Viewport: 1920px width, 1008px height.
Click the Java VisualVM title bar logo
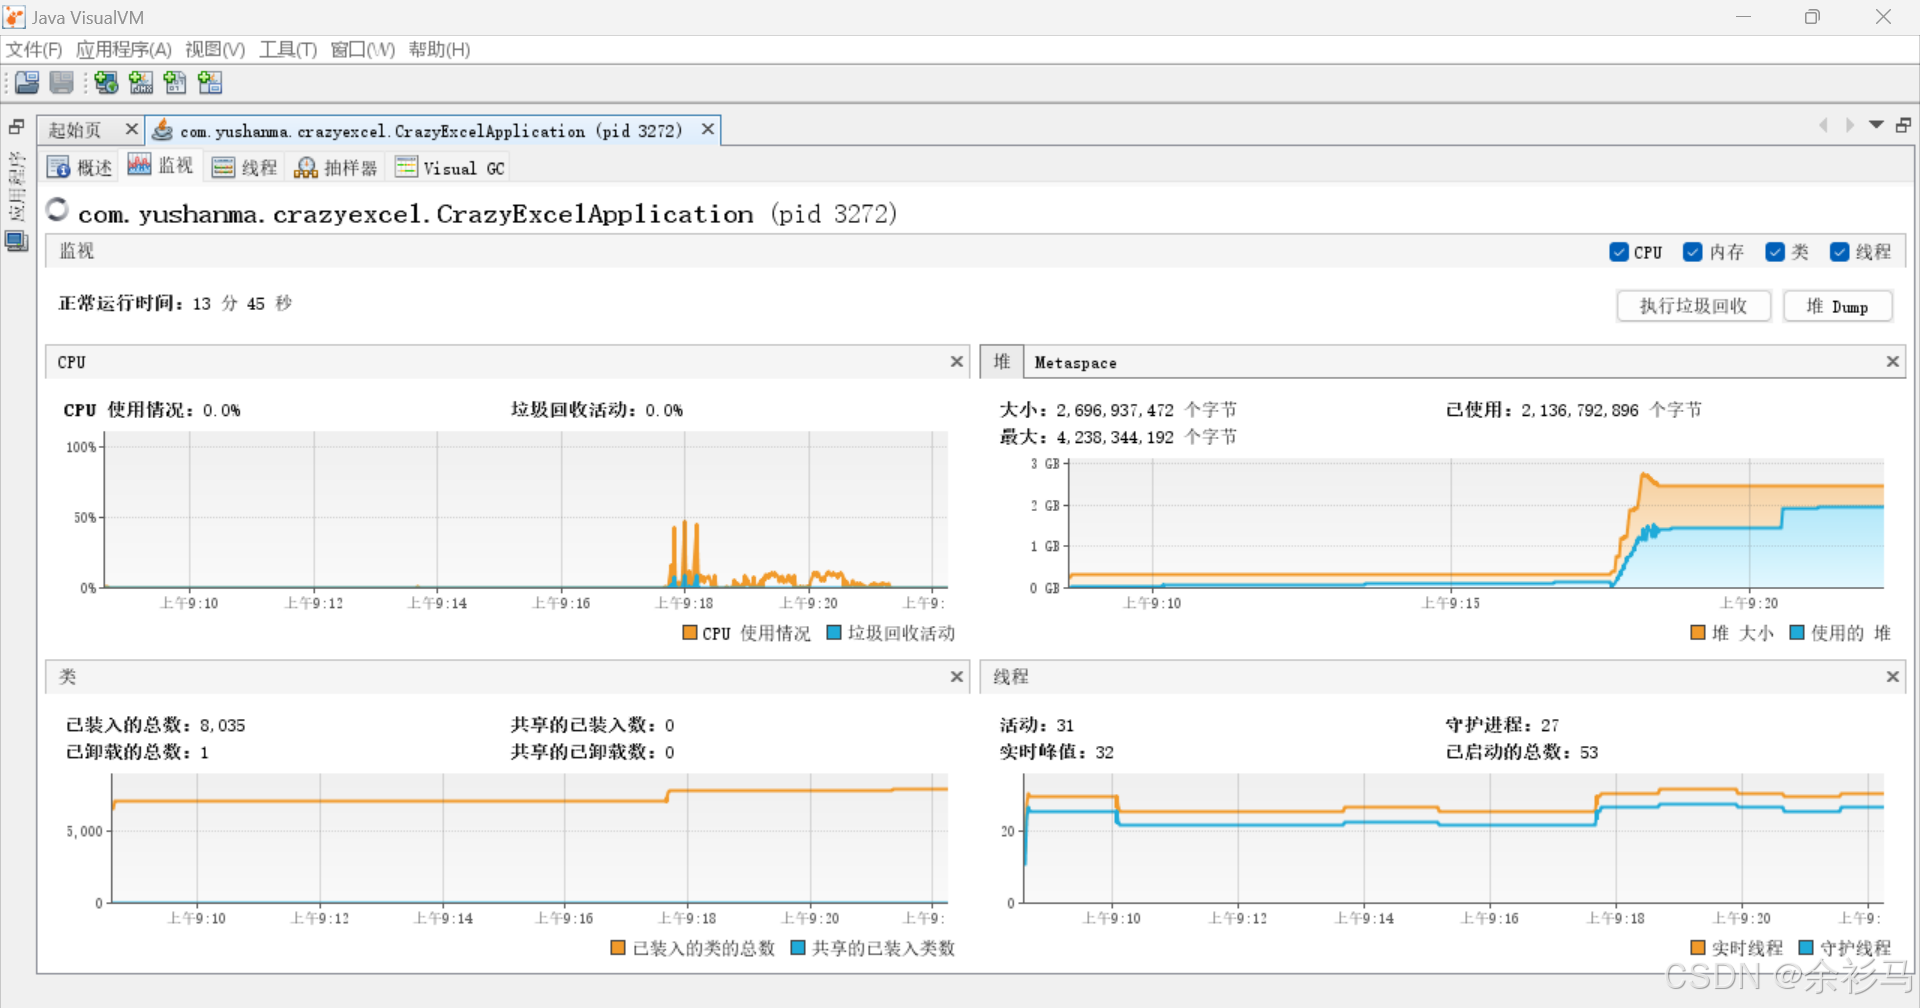click(x=14, y=17)
